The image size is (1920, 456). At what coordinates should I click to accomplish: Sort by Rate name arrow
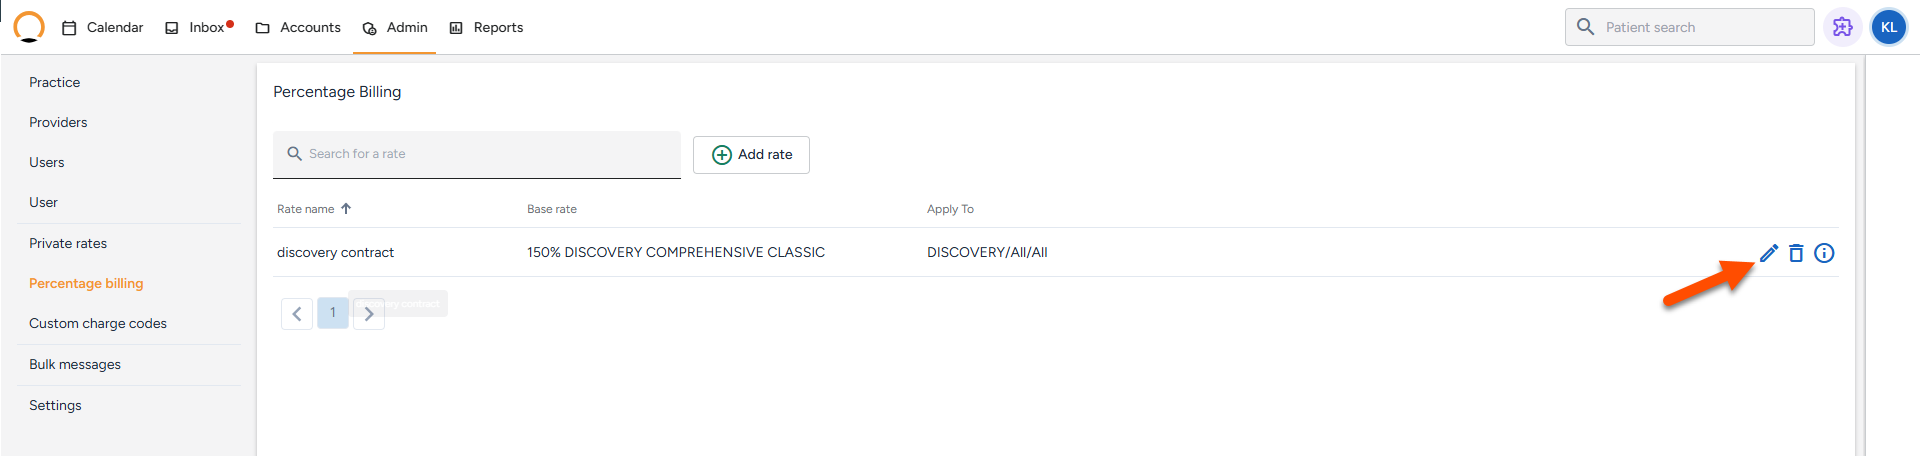346,209
